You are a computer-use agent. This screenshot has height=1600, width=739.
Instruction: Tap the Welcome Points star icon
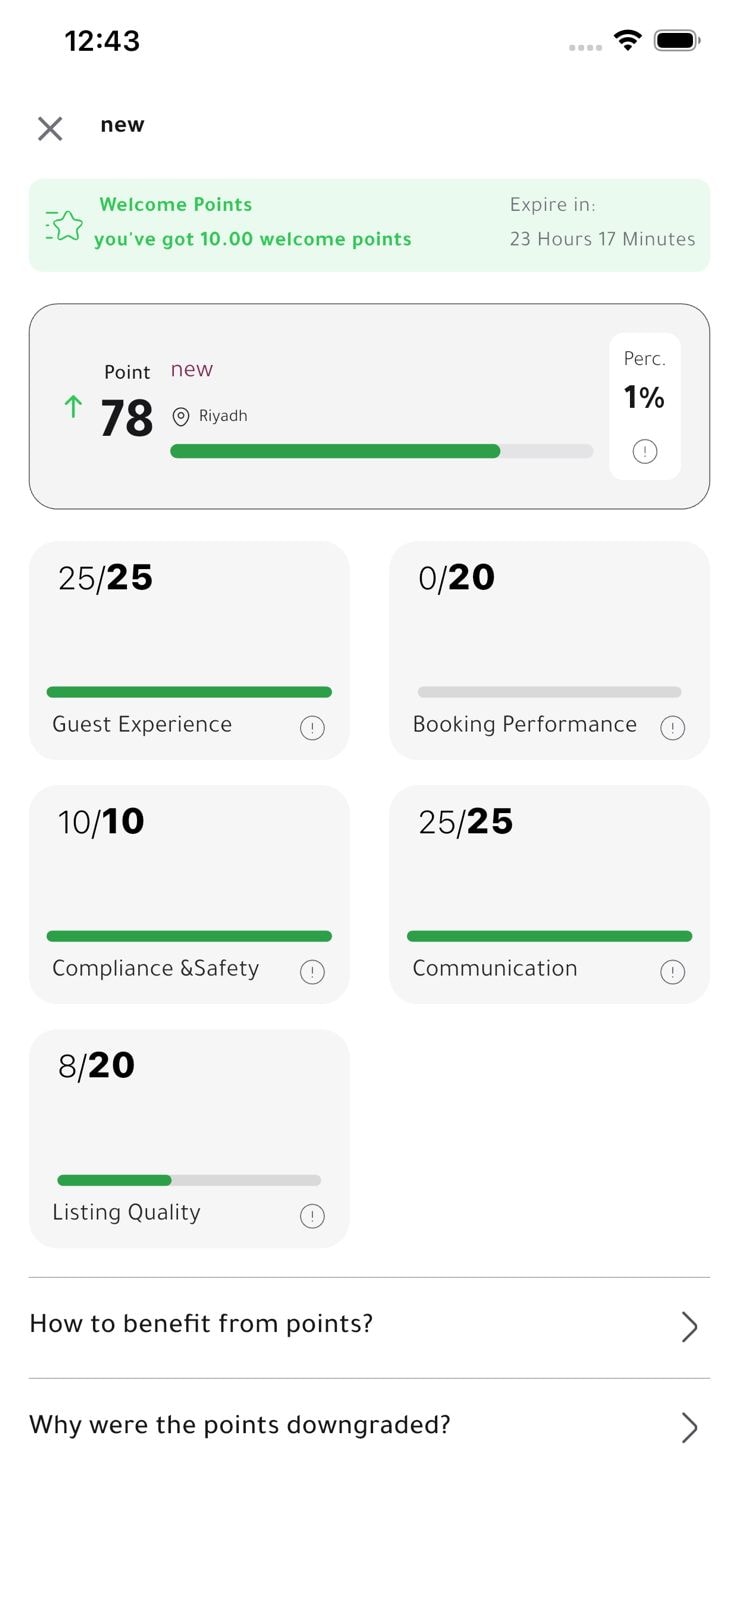[64, 226]
